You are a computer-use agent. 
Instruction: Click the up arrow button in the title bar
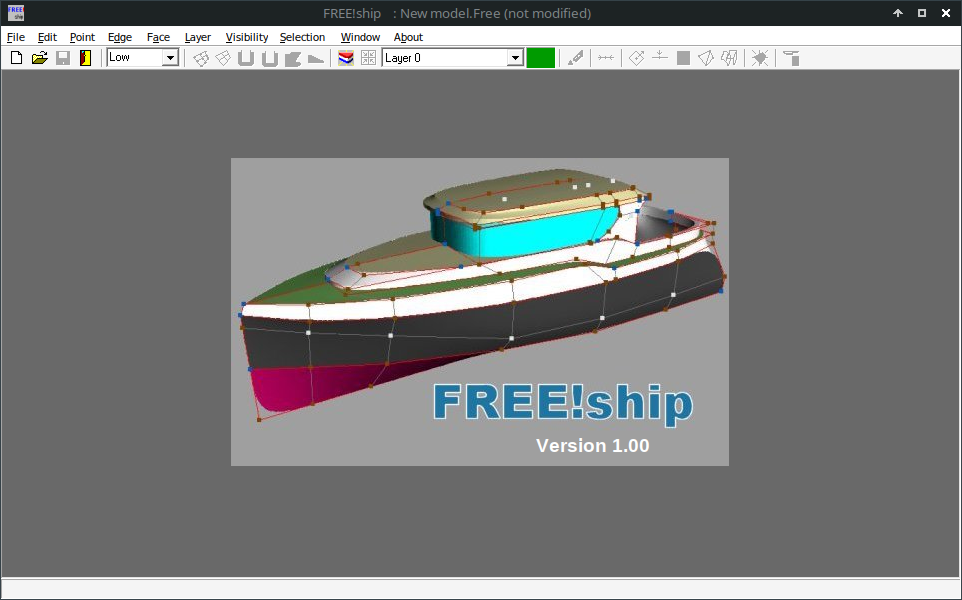coord(898,13)
